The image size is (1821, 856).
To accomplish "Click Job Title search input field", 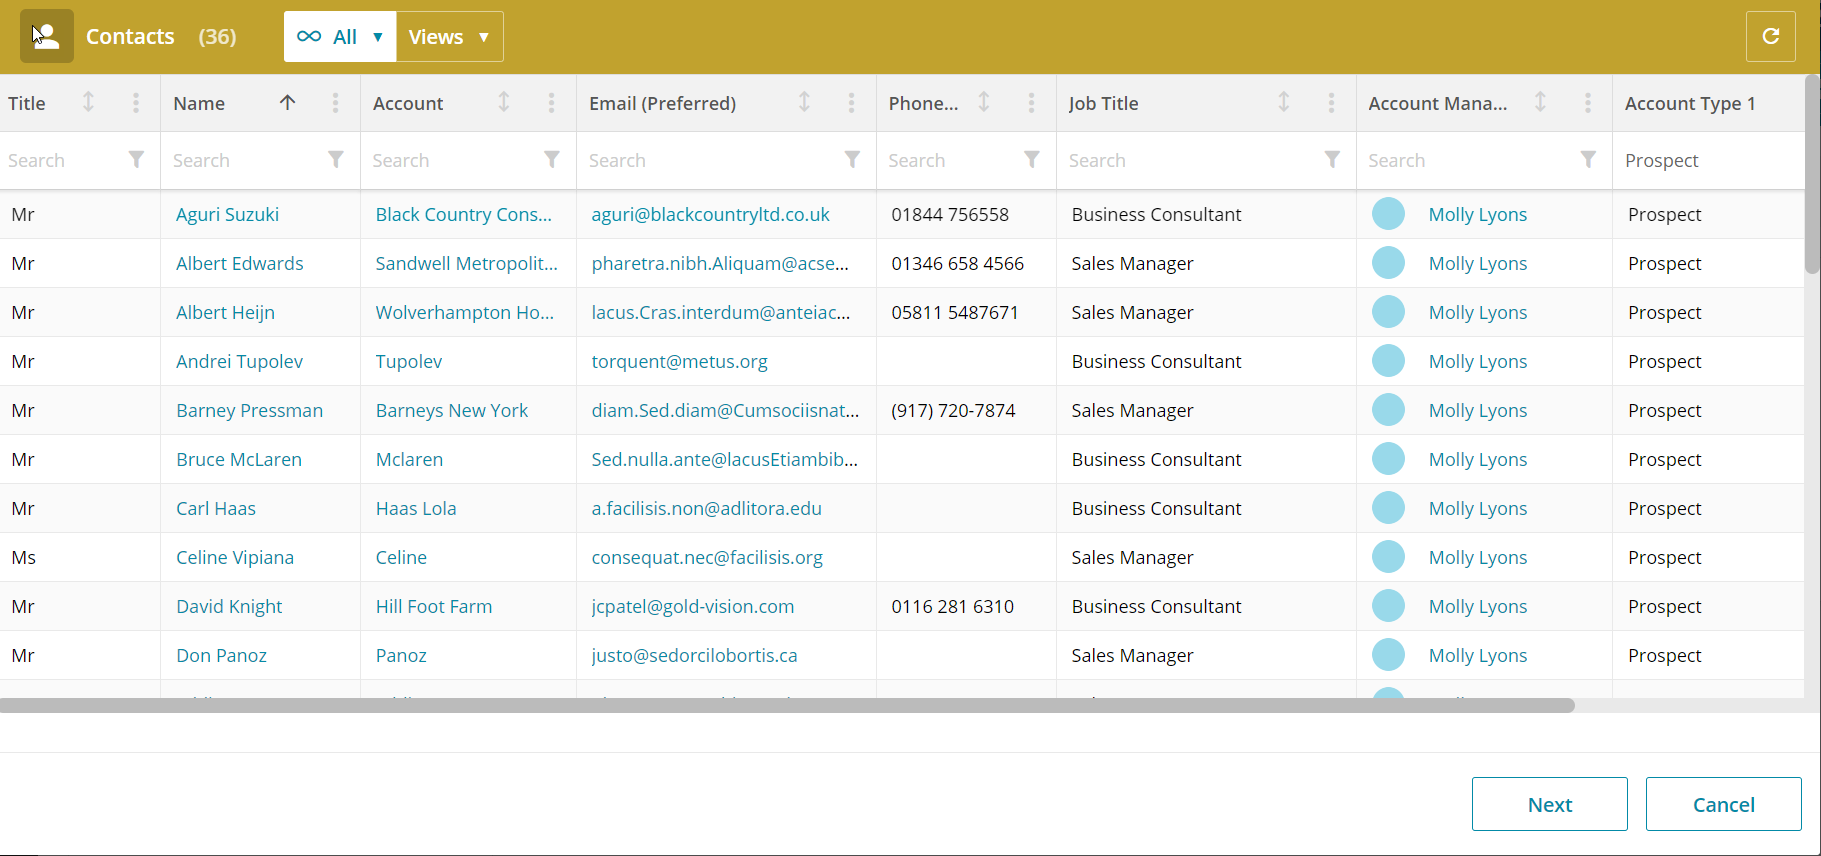I will click(x=1192, y=160).
